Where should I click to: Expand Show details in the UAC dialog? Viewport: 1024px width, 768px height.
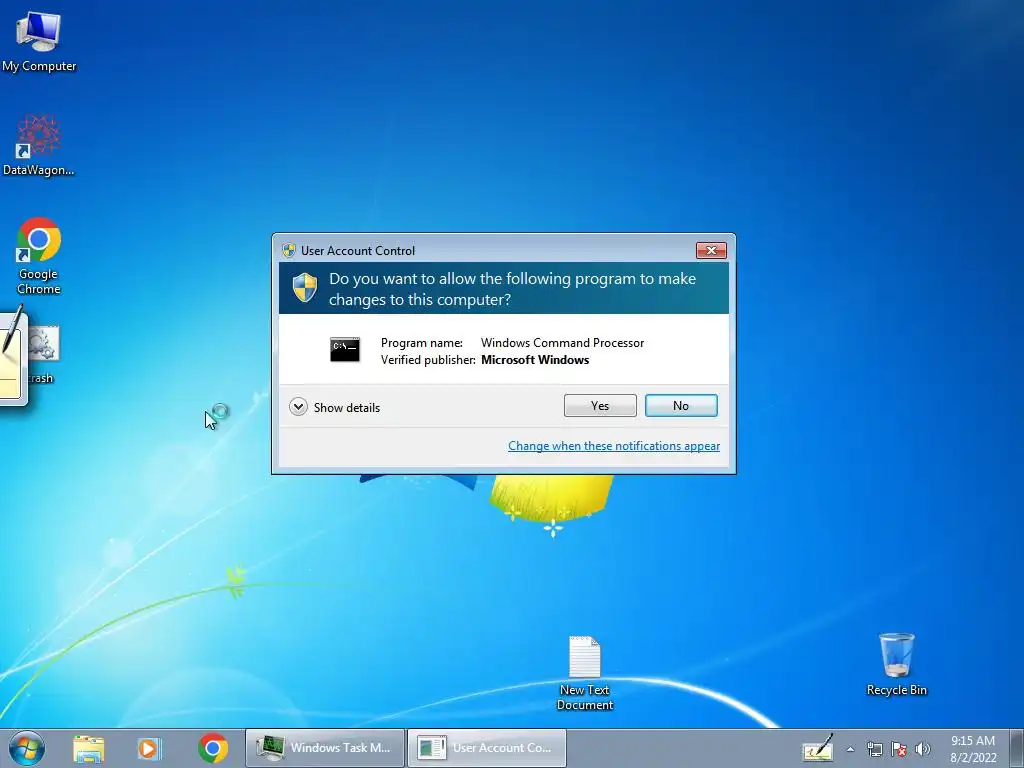[335, 408]
